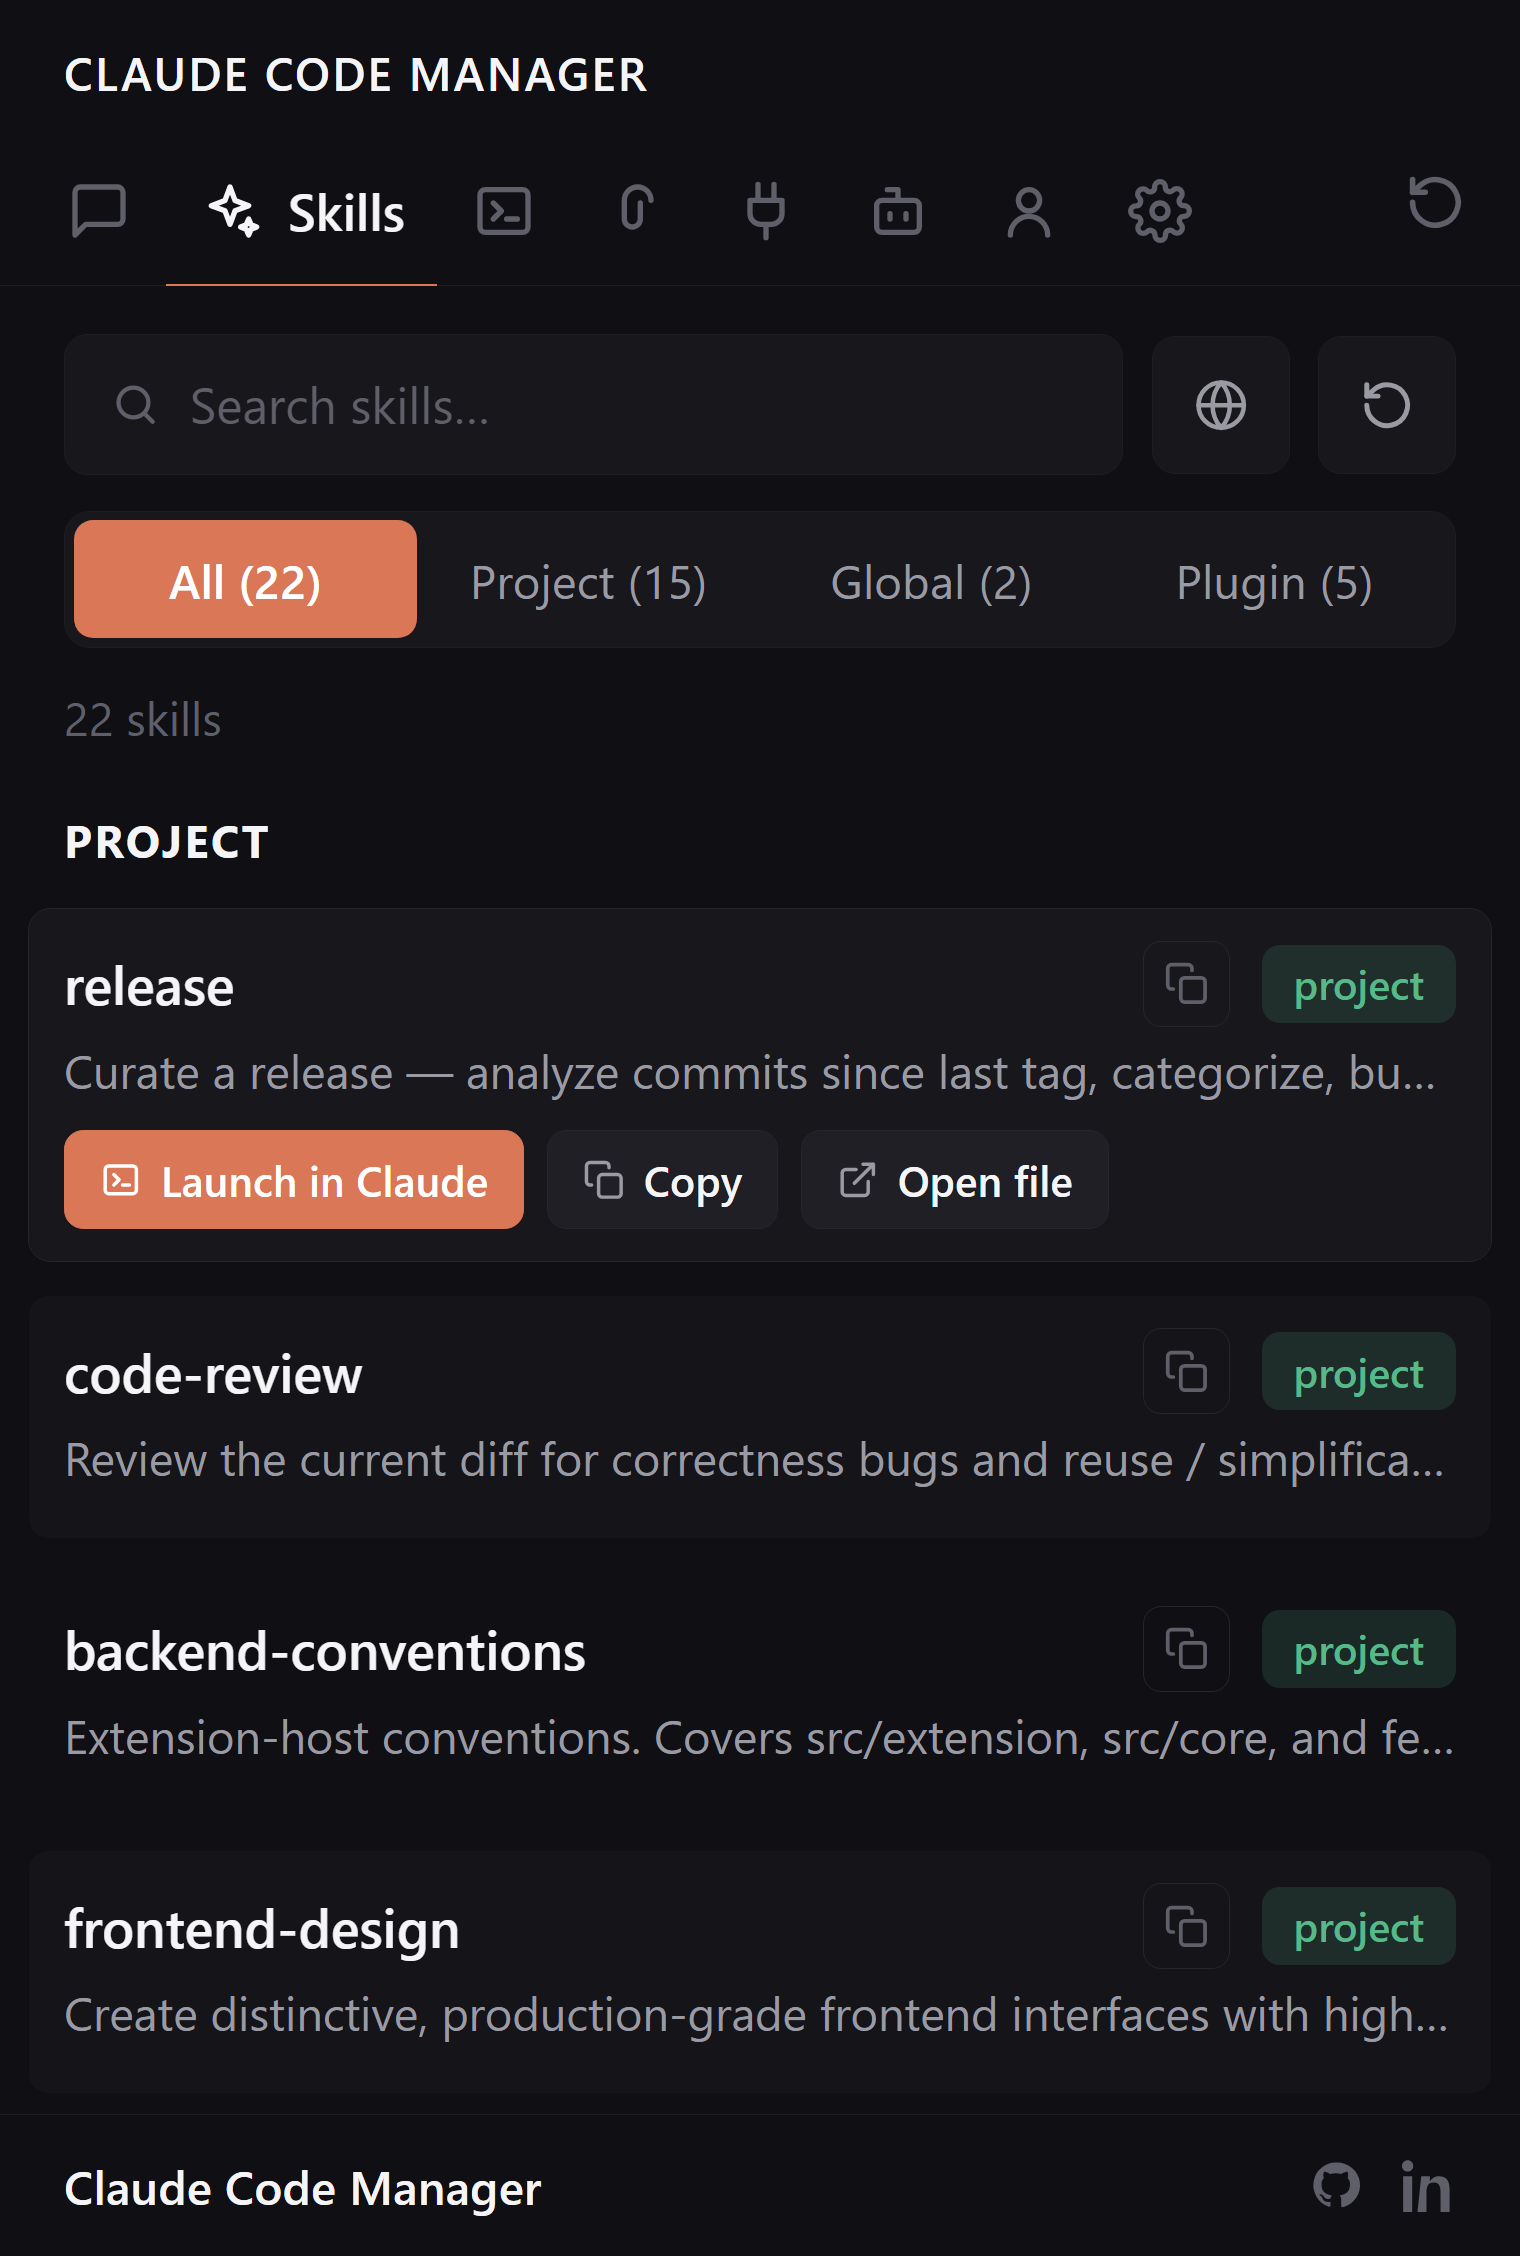Expand the frontend-design skill card
This screenshot has height=2256, width=1520.
(x=759, y=1972)
